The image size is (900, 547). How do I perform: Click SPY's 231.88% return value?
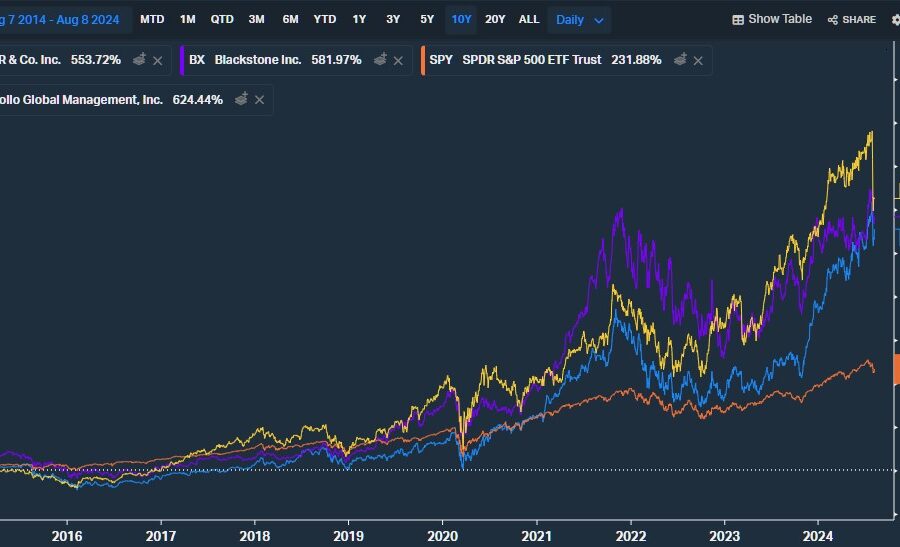point(636,60)
